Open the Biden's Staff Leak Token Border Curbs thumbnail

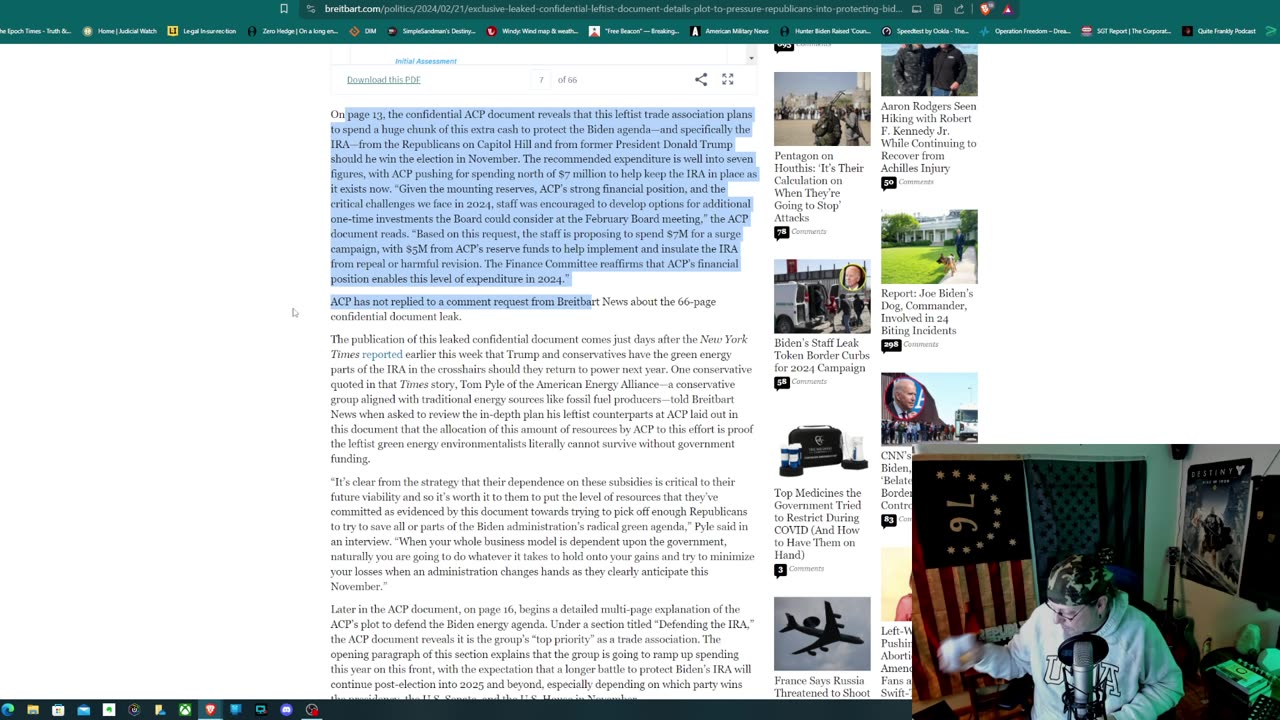pyautogui.click(x=822, y=296)
